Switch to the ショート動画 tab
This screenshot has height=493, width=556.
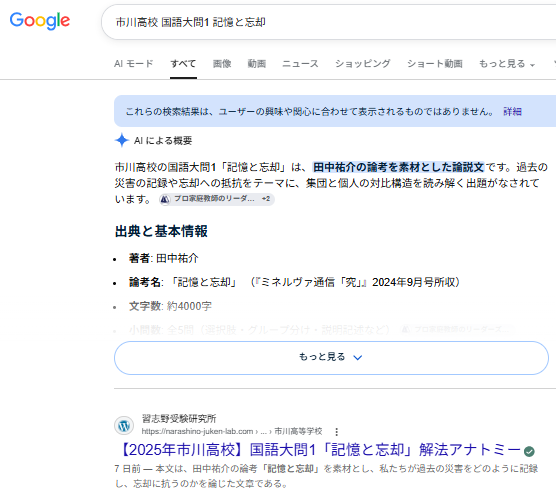(x=435, y=64)
